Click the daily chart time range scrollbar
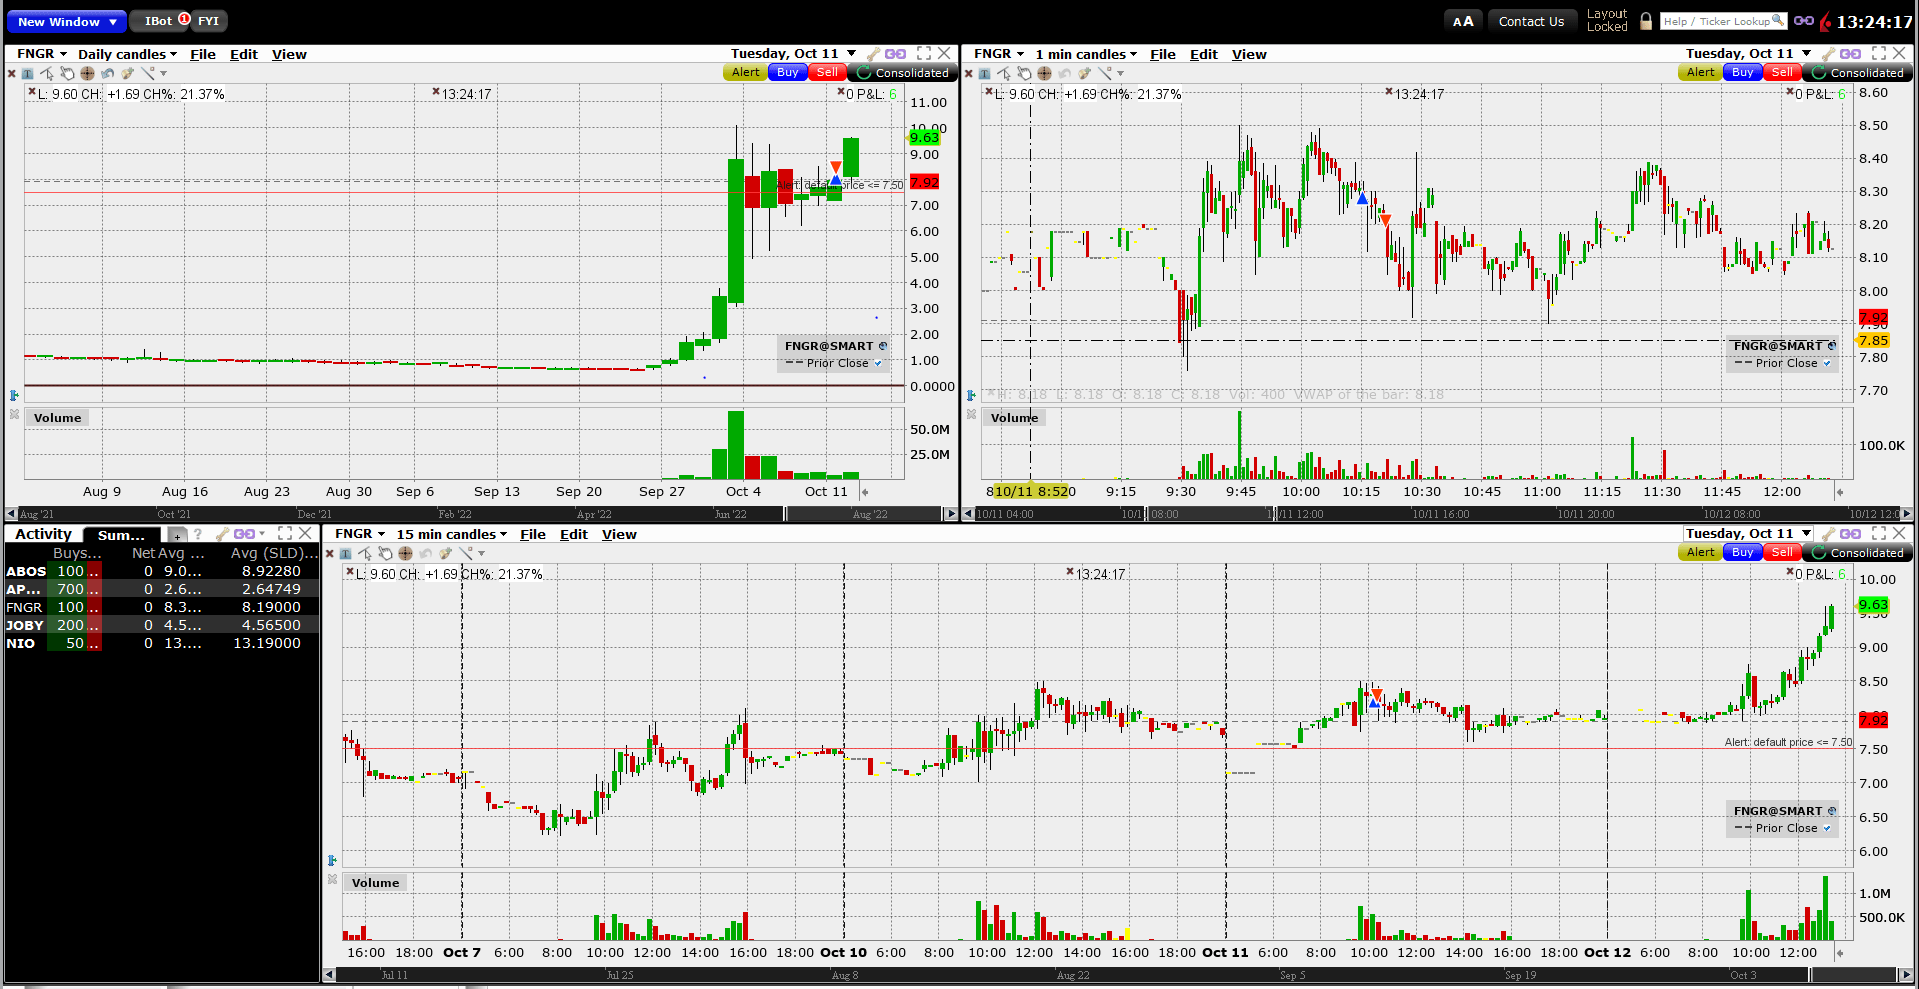 point(481,514)
